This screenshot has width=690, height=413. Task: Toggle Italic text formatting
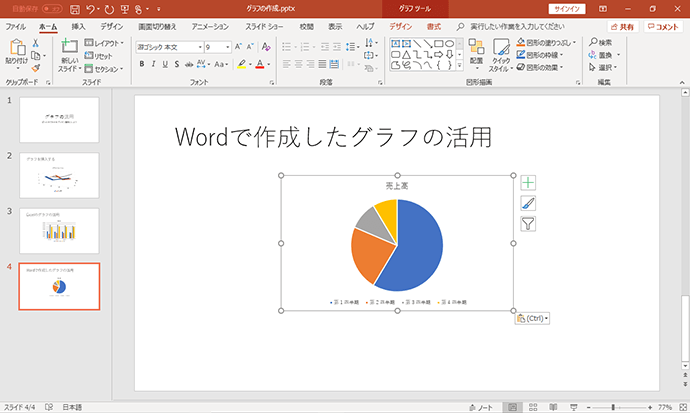(x=153, y=64)
